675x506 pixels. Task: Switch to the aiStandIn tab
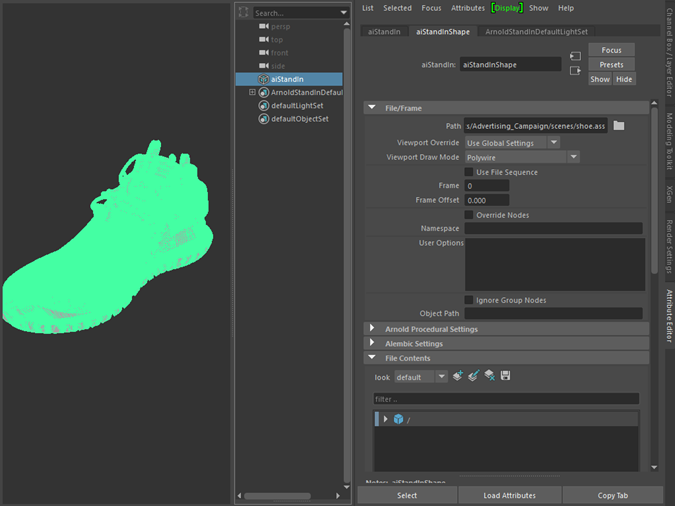384,31
